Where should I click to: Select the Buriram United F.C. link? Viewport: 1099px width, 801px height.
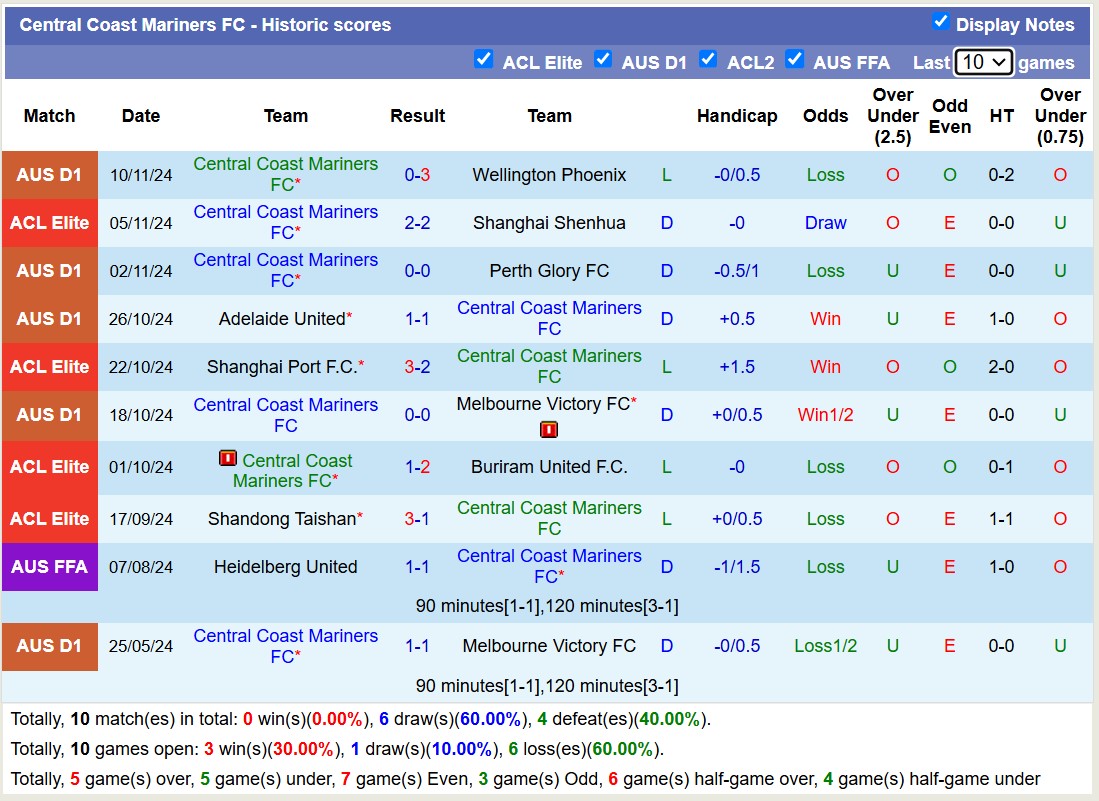tap(549, 467)
